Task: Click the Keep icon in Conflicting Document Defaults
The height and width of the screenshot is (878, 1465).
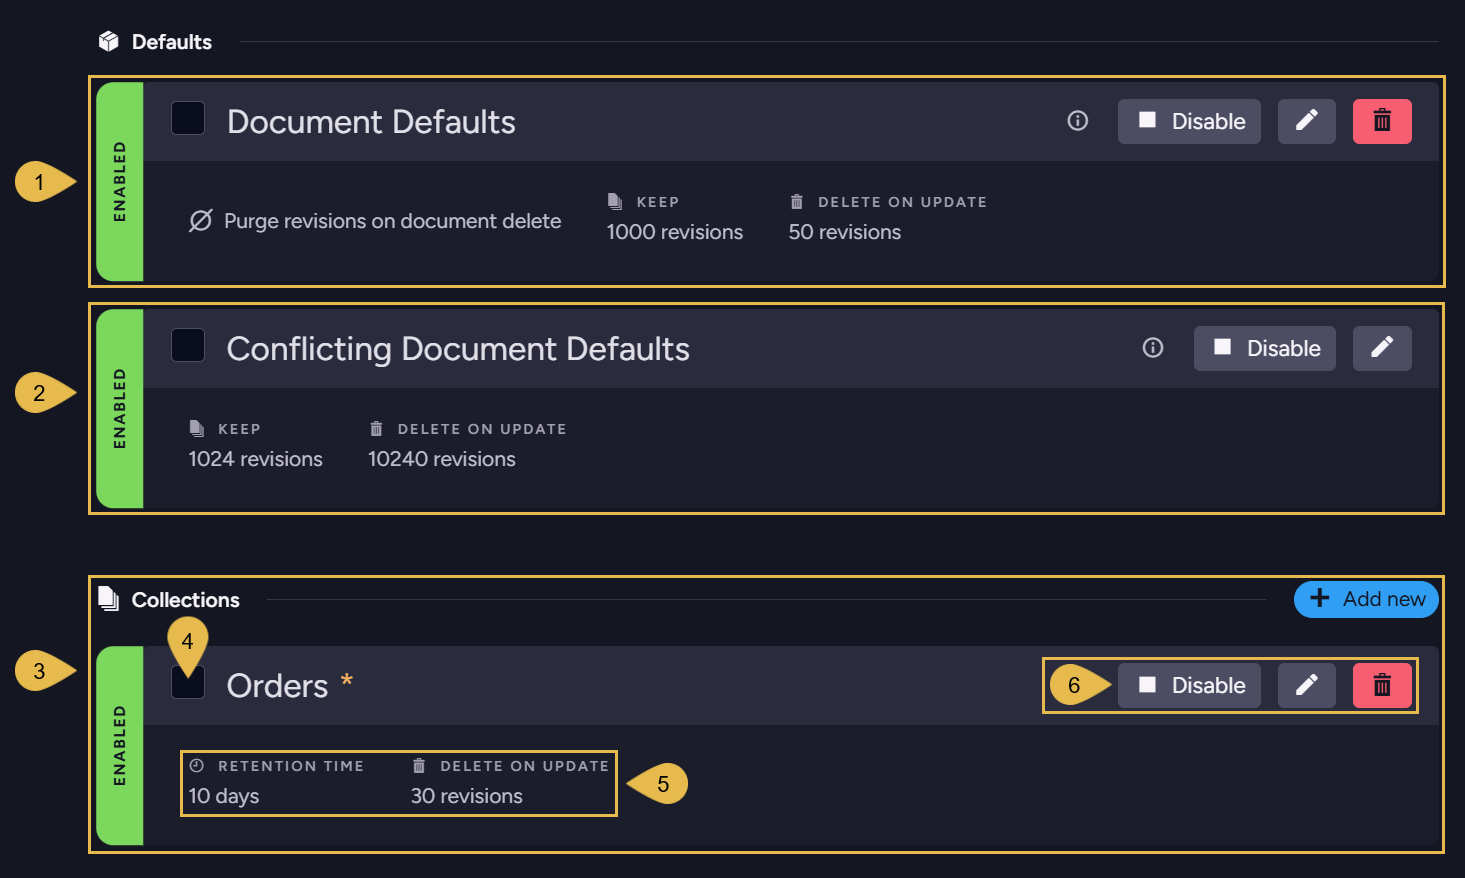Action: tap(197, 428)
